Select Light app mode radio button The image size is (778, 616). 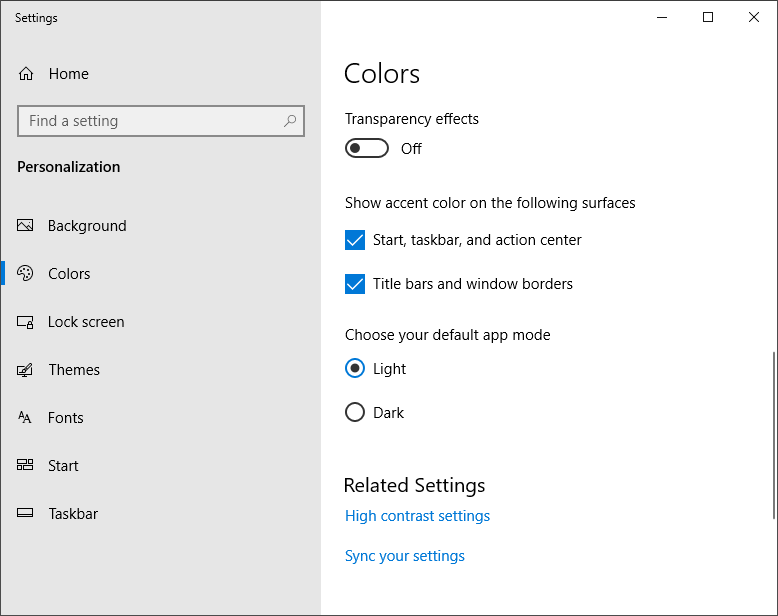click(x=355, y=369)
